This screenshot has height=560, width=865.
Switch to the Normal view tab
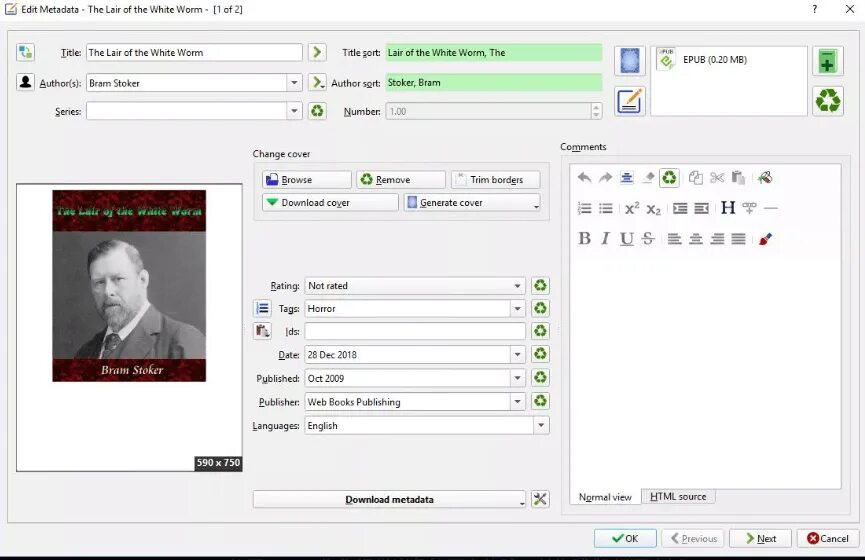pyautogui.click(x=605, y=497)
